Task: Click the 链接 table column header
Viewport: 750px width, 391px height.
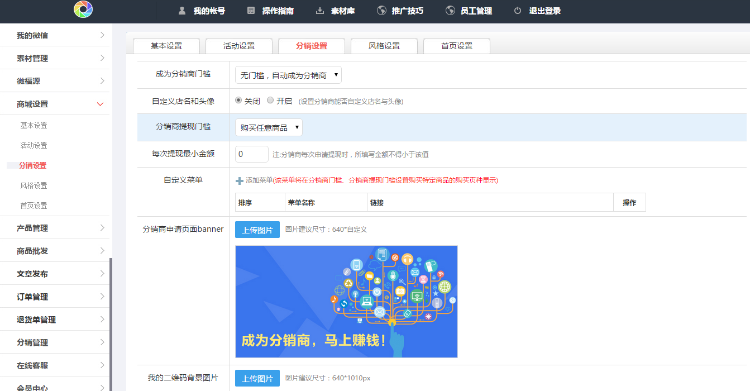Action: [376, 203]
